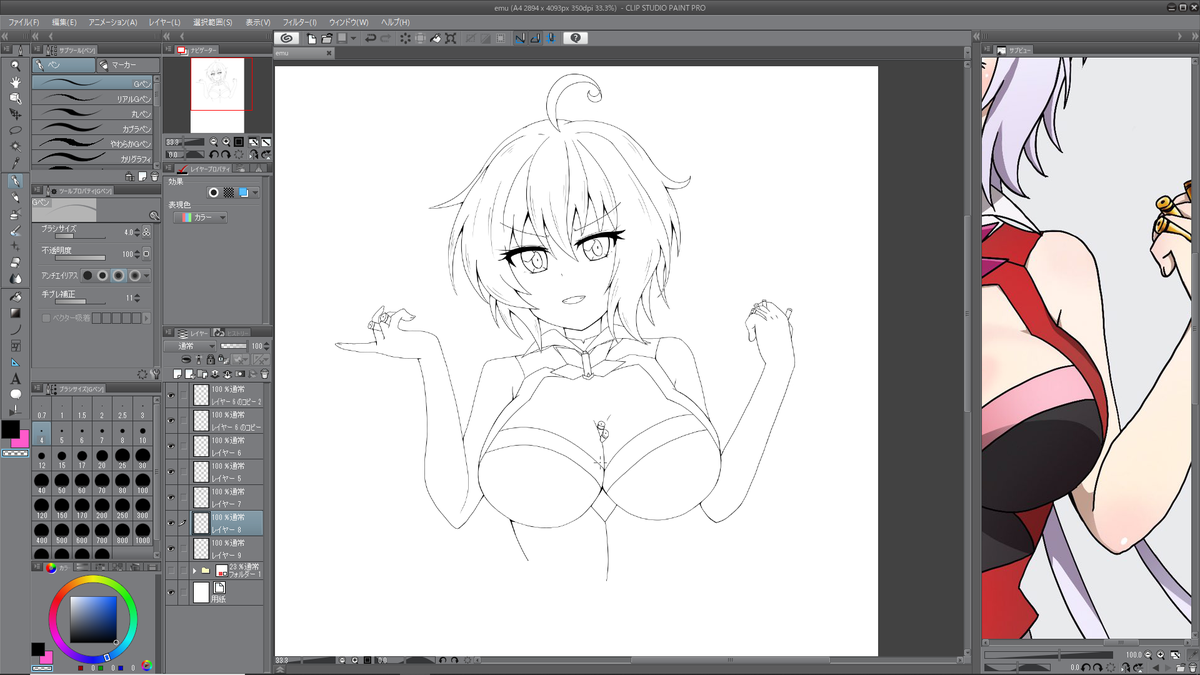
Task: Select the Hand move tool
Action: point(15,81)
